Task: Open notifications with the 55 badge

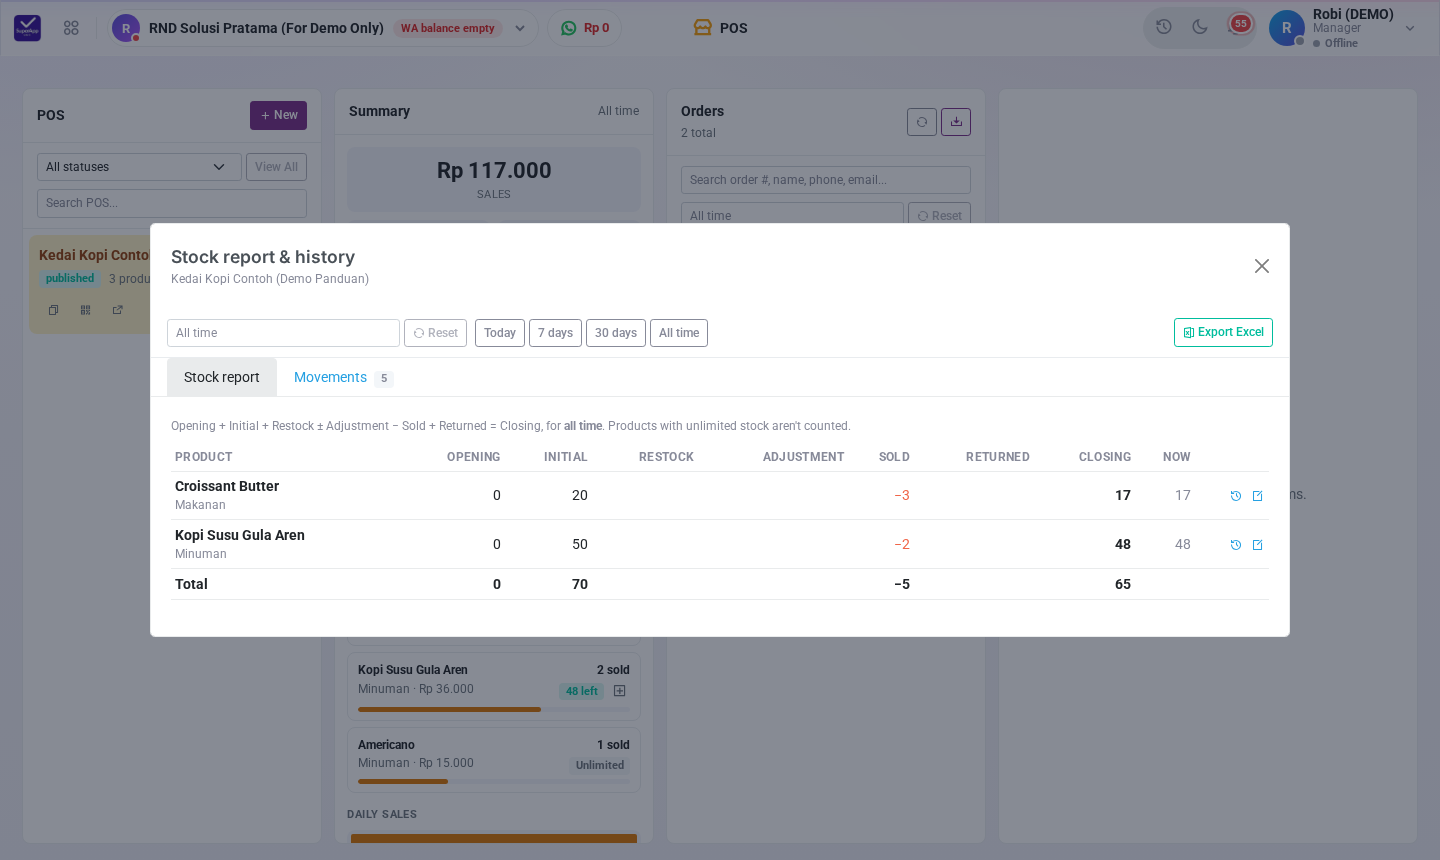Action: tap(1239, 24)
